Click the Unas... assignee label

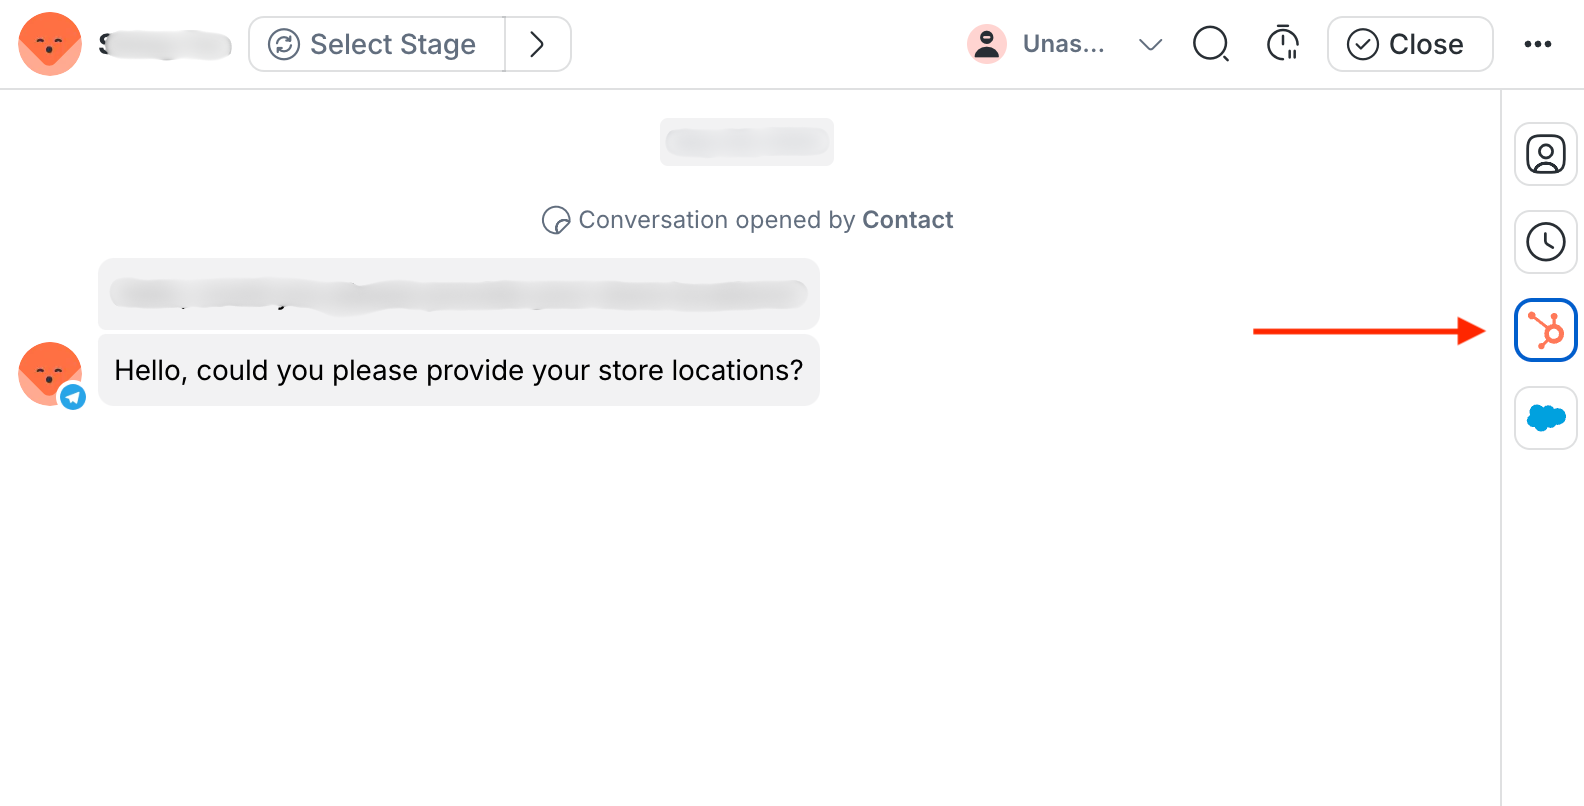click(1064, 44)
